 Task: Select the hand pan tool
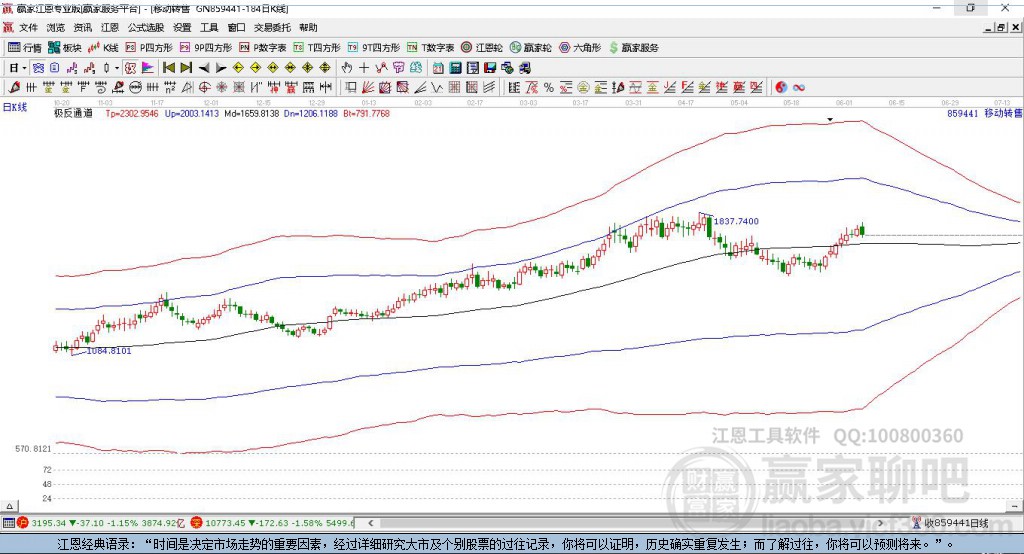click(x=347, y=68)
